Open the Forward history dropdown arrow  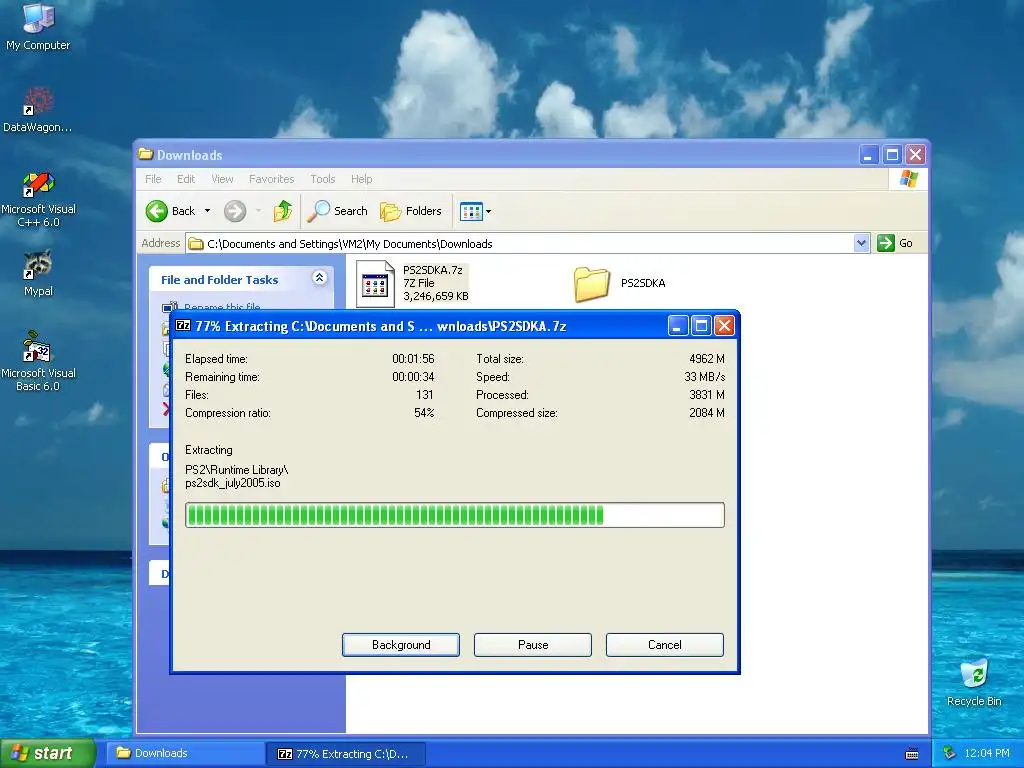[x=259, y=211]
